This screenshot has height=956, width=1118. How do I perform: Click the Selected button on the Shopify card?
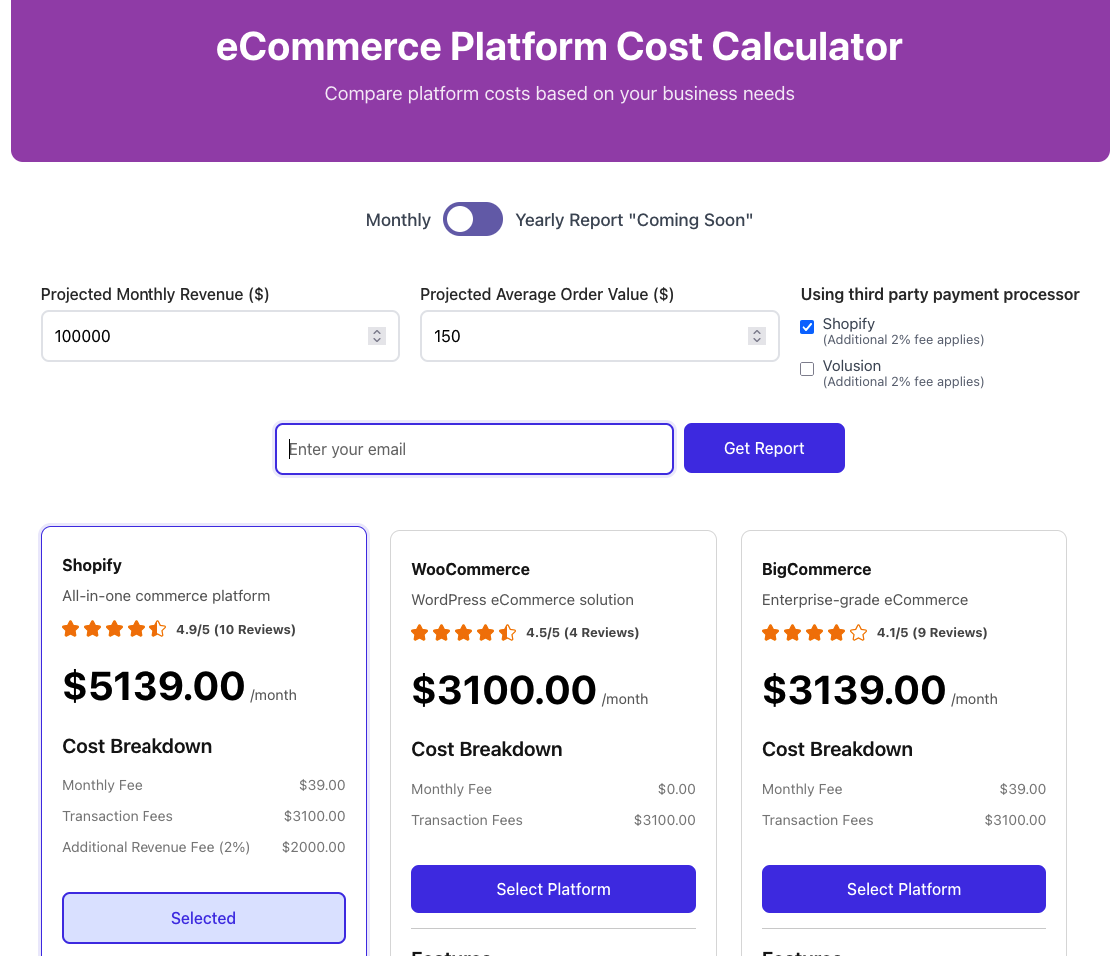(203, 917)
